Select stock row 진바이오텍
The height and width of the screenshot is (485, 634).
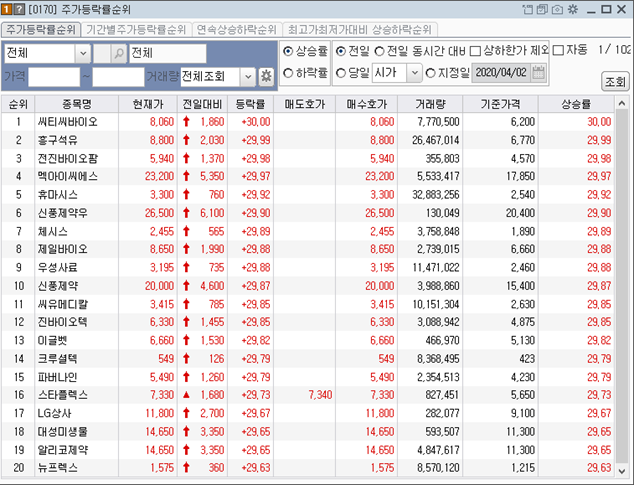pos(308,322)
